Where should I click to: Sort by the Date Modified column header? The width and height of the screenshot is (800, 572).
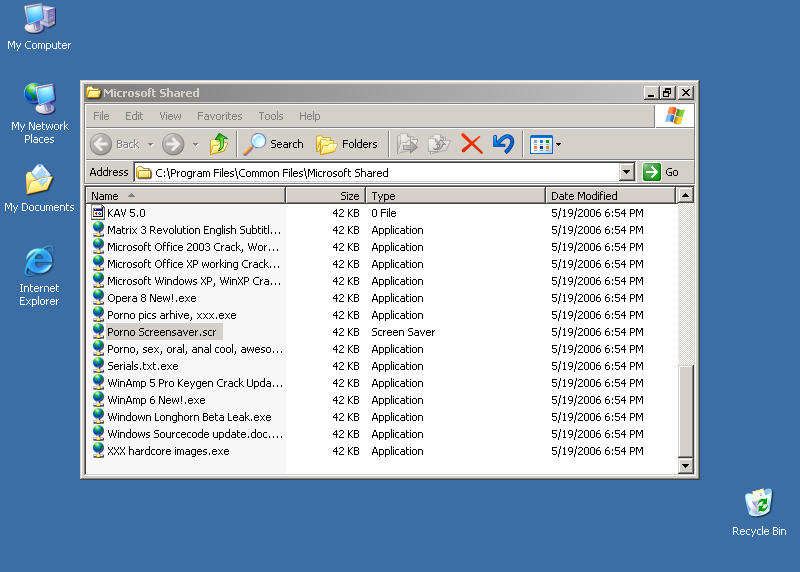tap(611, 196)
